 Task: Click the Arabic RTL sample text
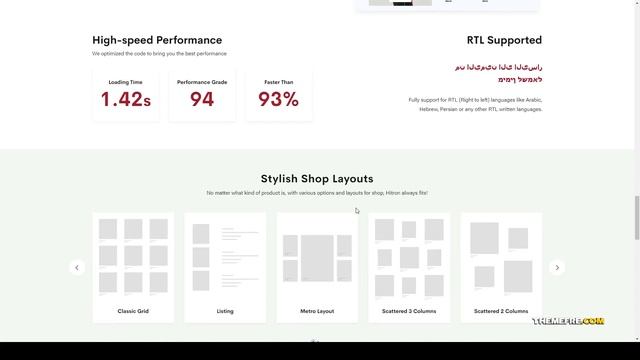499,67
